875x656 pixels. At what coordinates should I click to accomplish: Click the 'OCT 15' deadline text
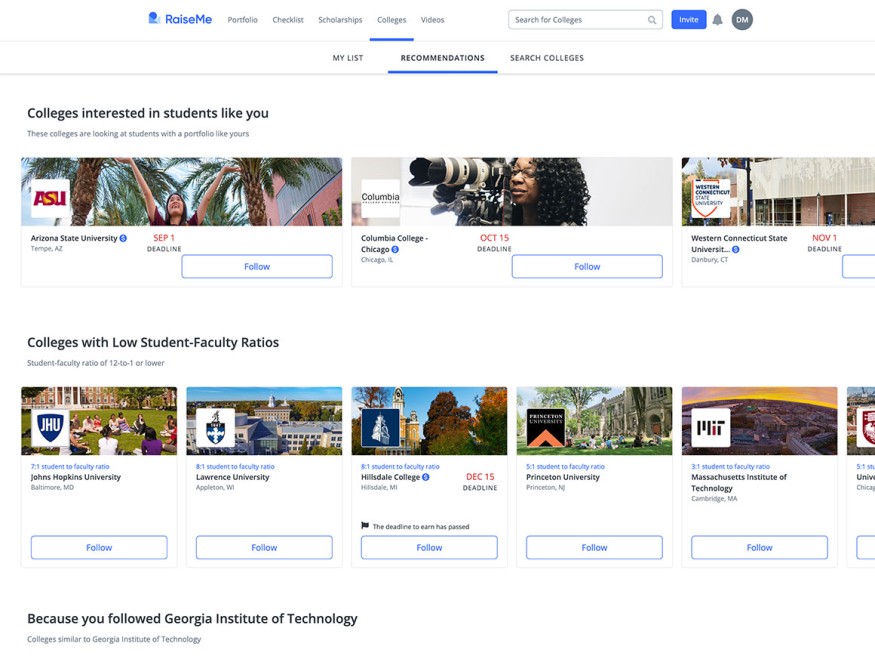[x=494, y=238]
